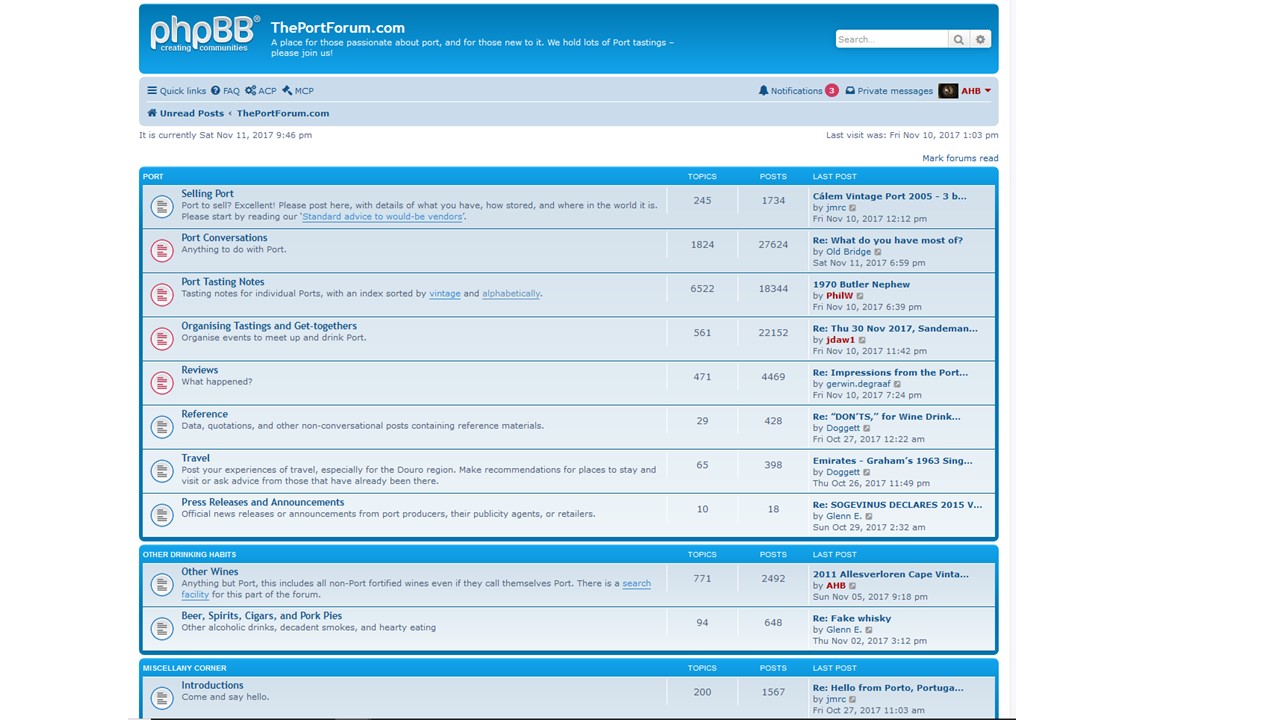Click the search magnifier icon button
1280x720 pixels.
pyautogui.click(x=959, y=39)
